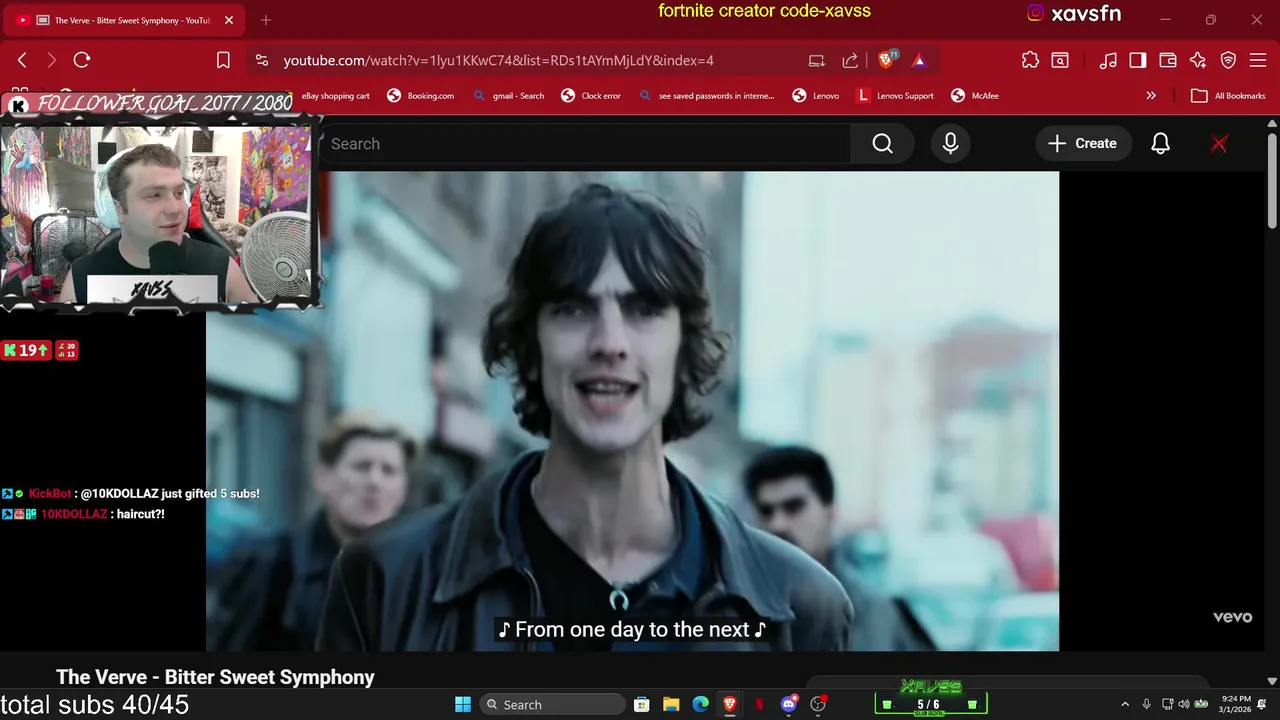The image size is (1280, 720).
Task: Open YouTube notifications bell
Action: click(x=1160, y=144)
